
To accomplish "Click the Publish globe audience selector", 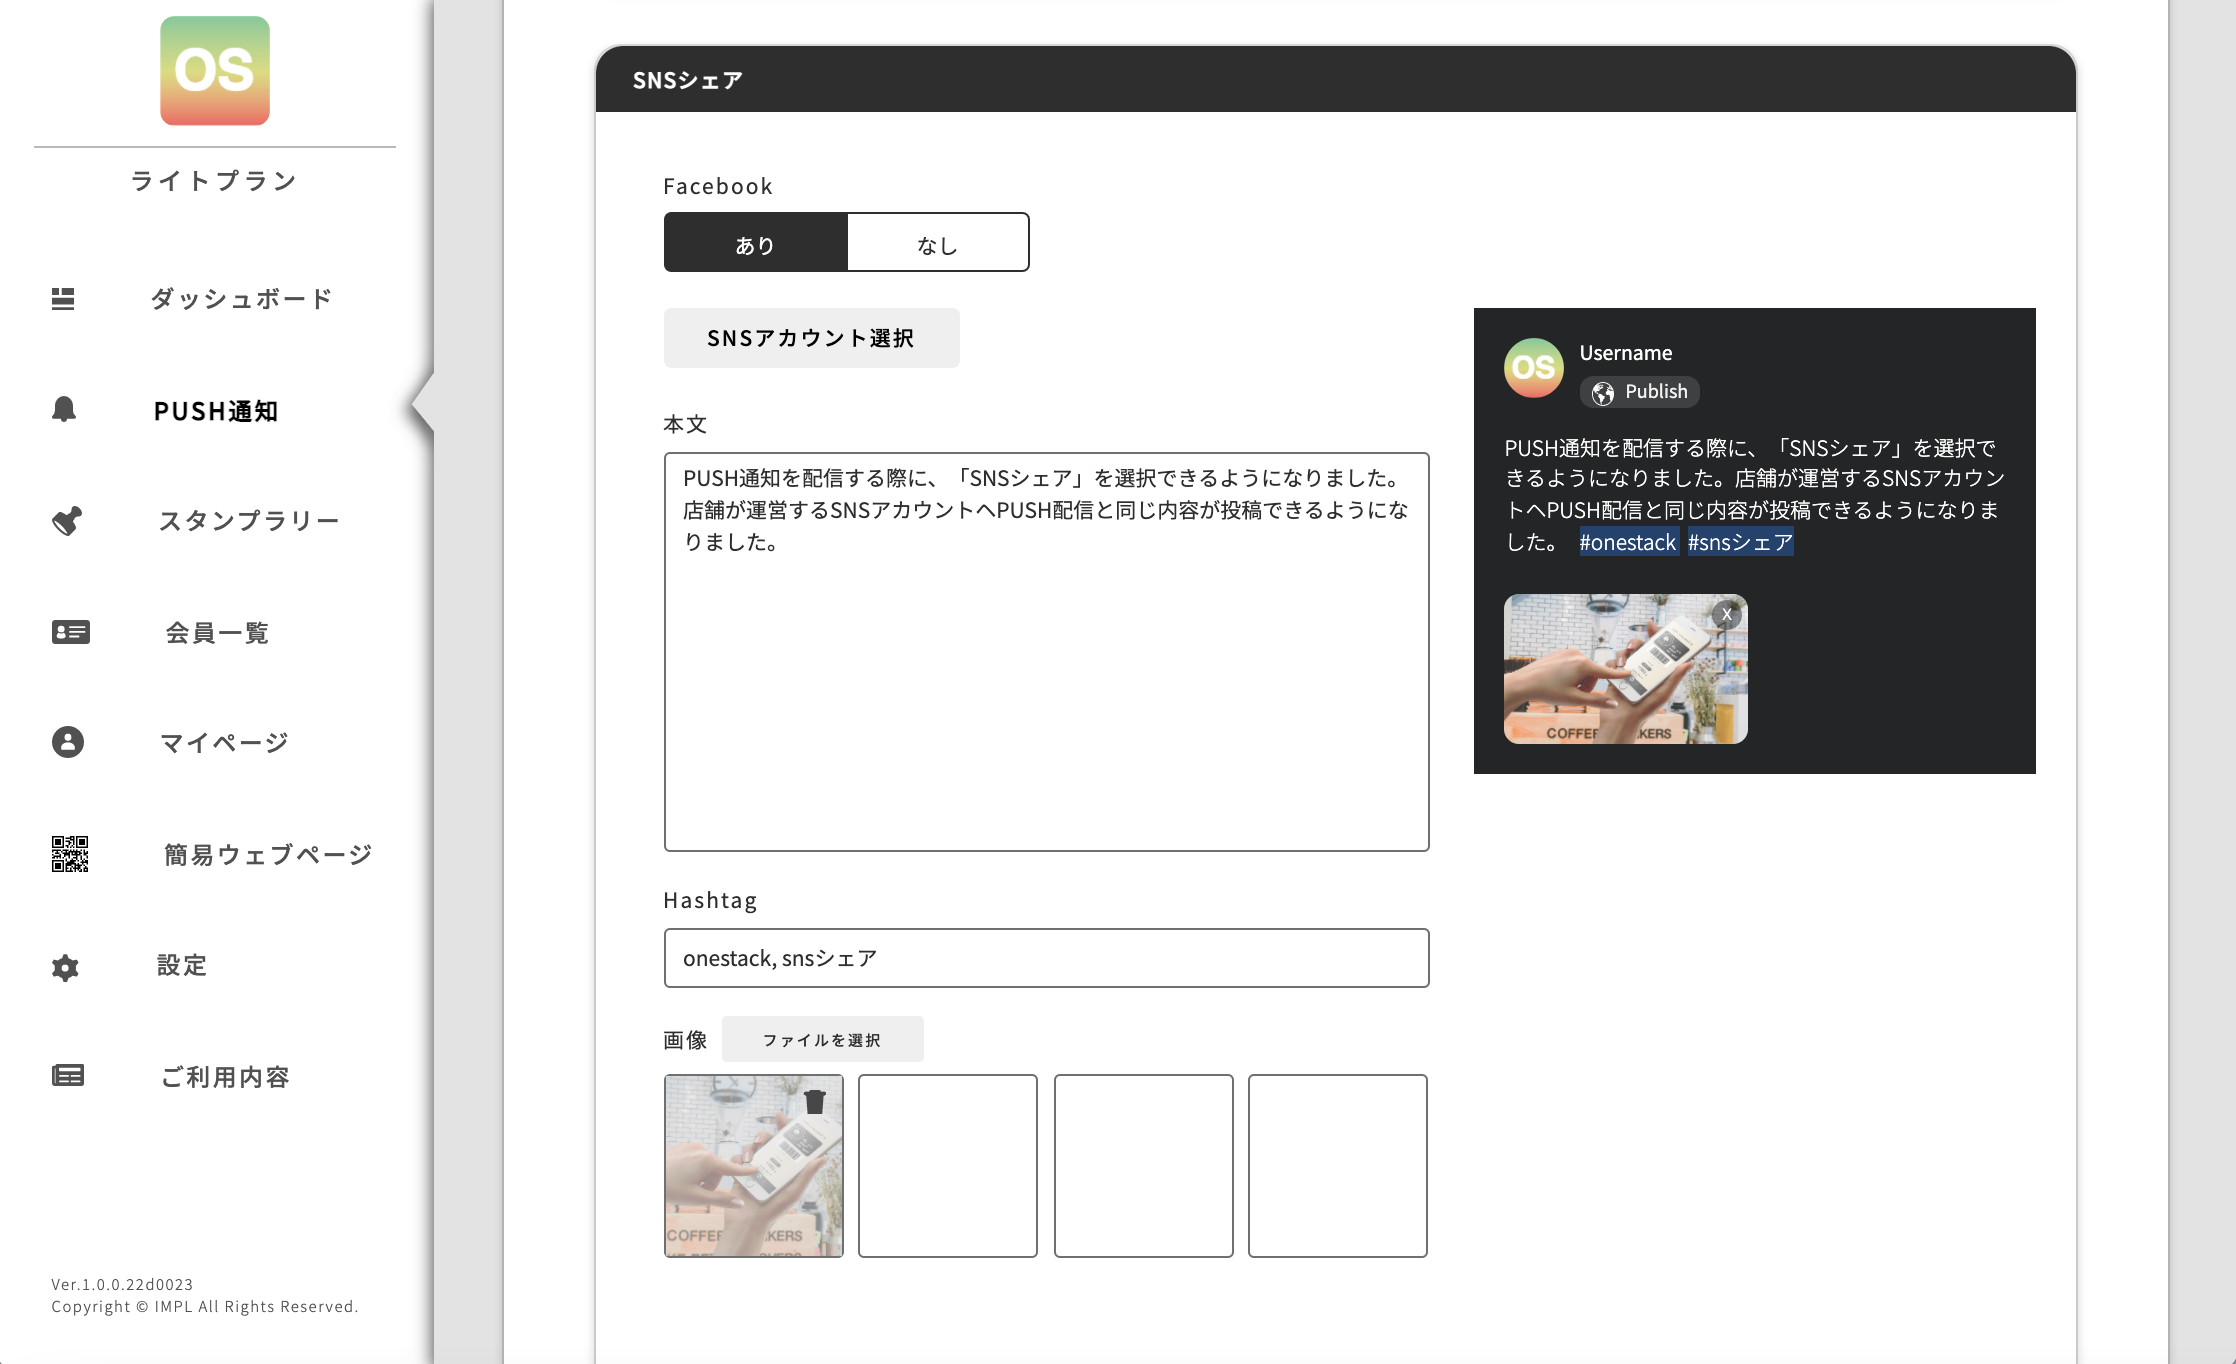I will [1639, 392].
